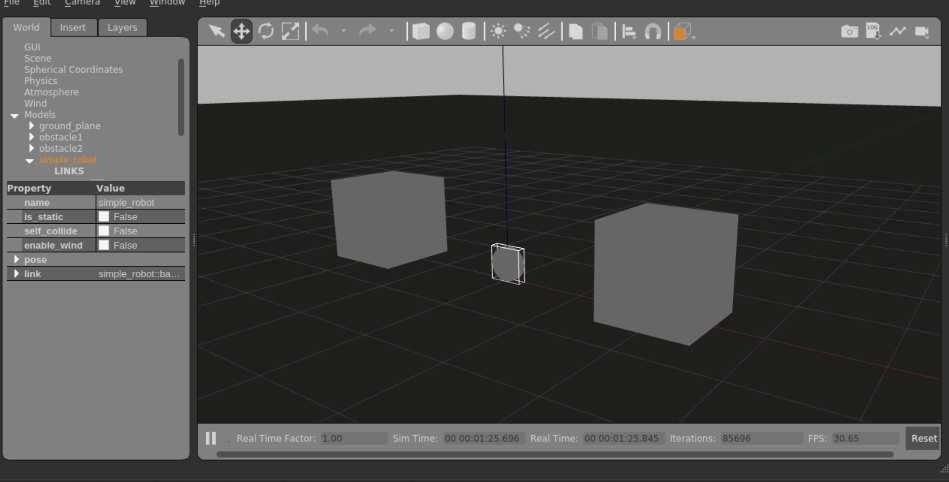Image resolution: width=949 pixels, height=482 pixels.
Task: Collapse the Models tree node
Action: coord(15,115)
